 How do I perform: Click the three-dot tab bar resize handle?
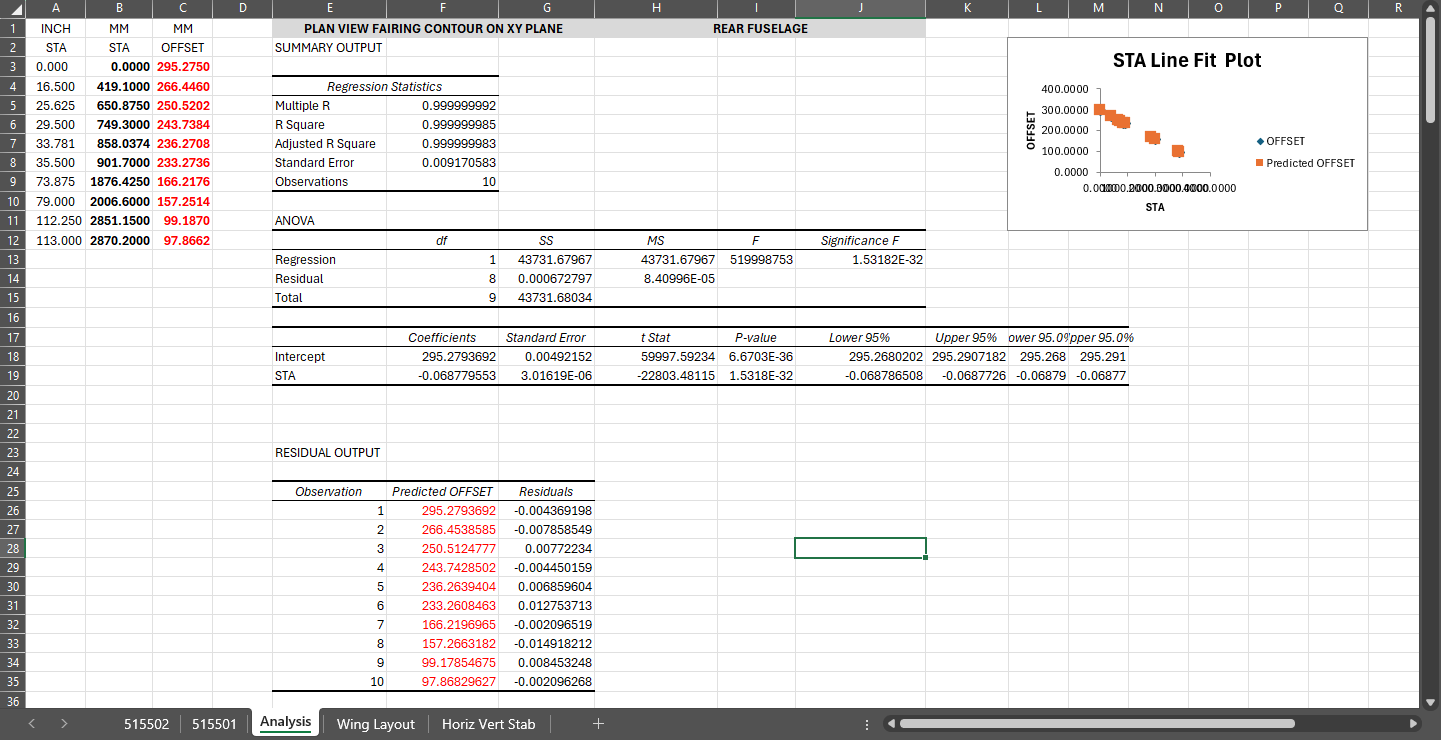(866, 724)
